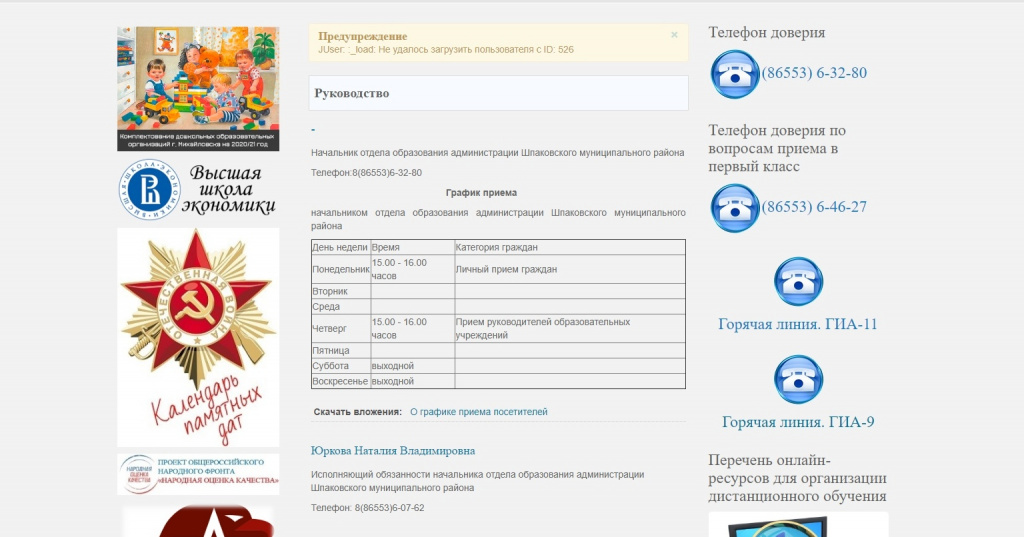
Task: Open the red logo banner at sidebar bottom
Action: pos(198,521)
